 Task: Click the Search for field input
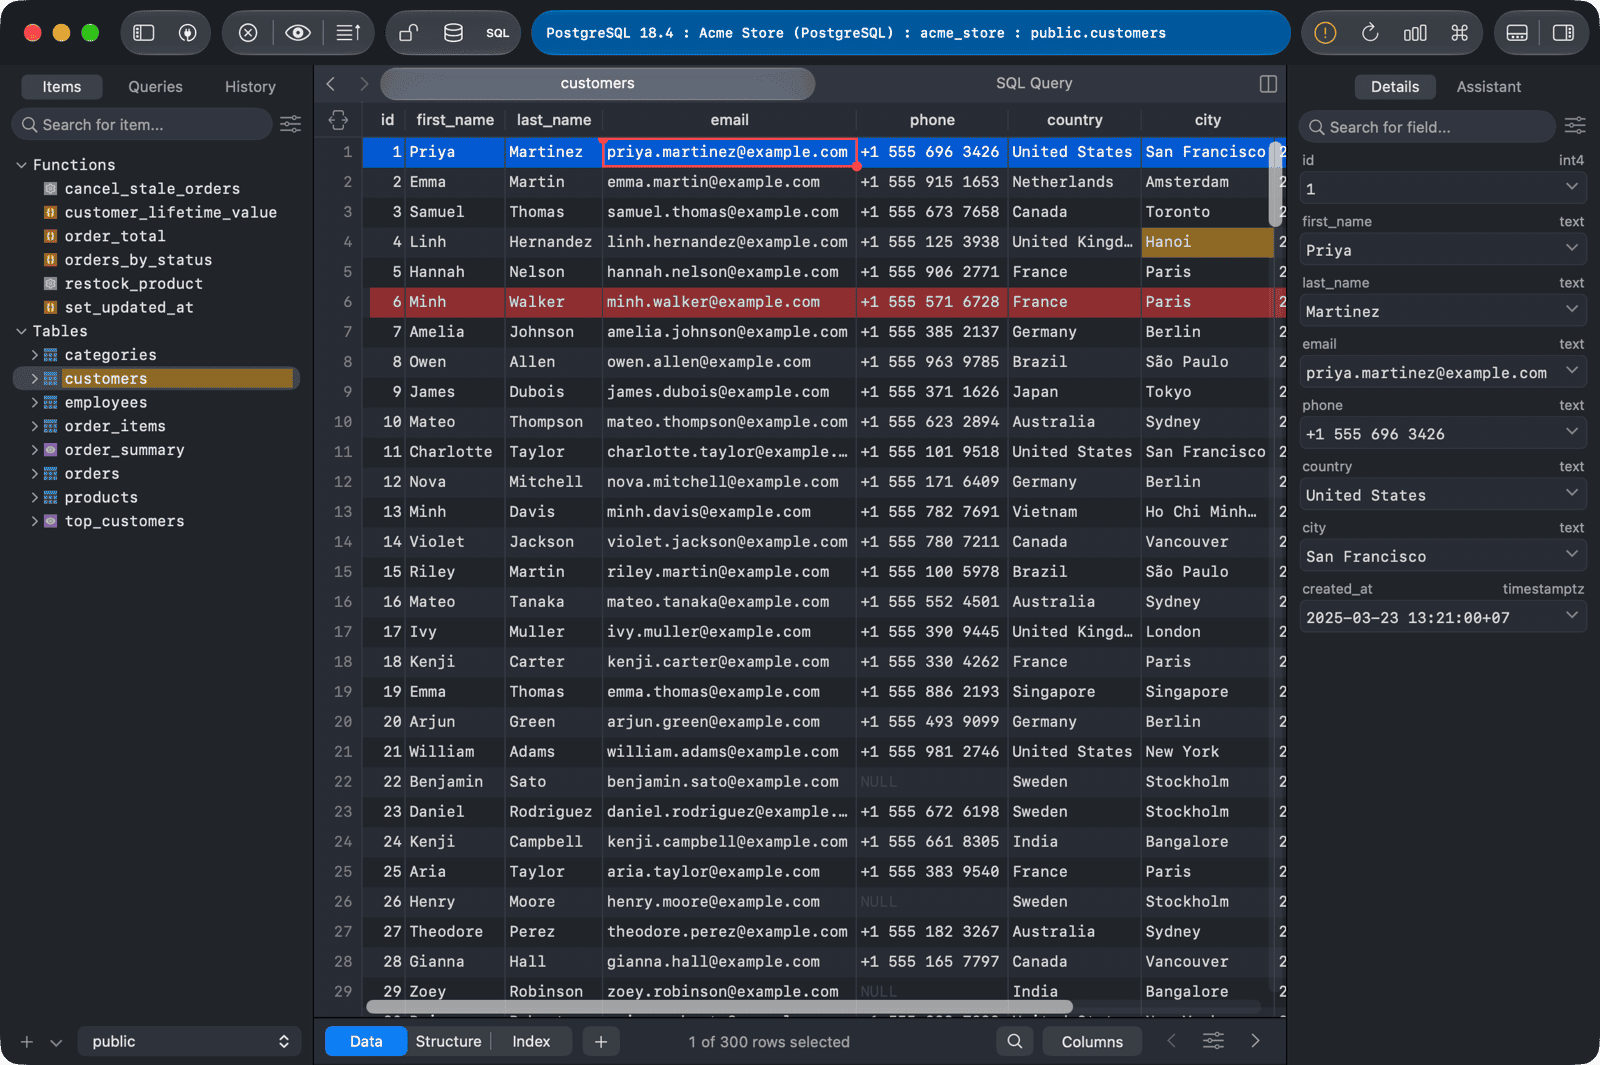pyautogui.click(x=1428, y=127)
